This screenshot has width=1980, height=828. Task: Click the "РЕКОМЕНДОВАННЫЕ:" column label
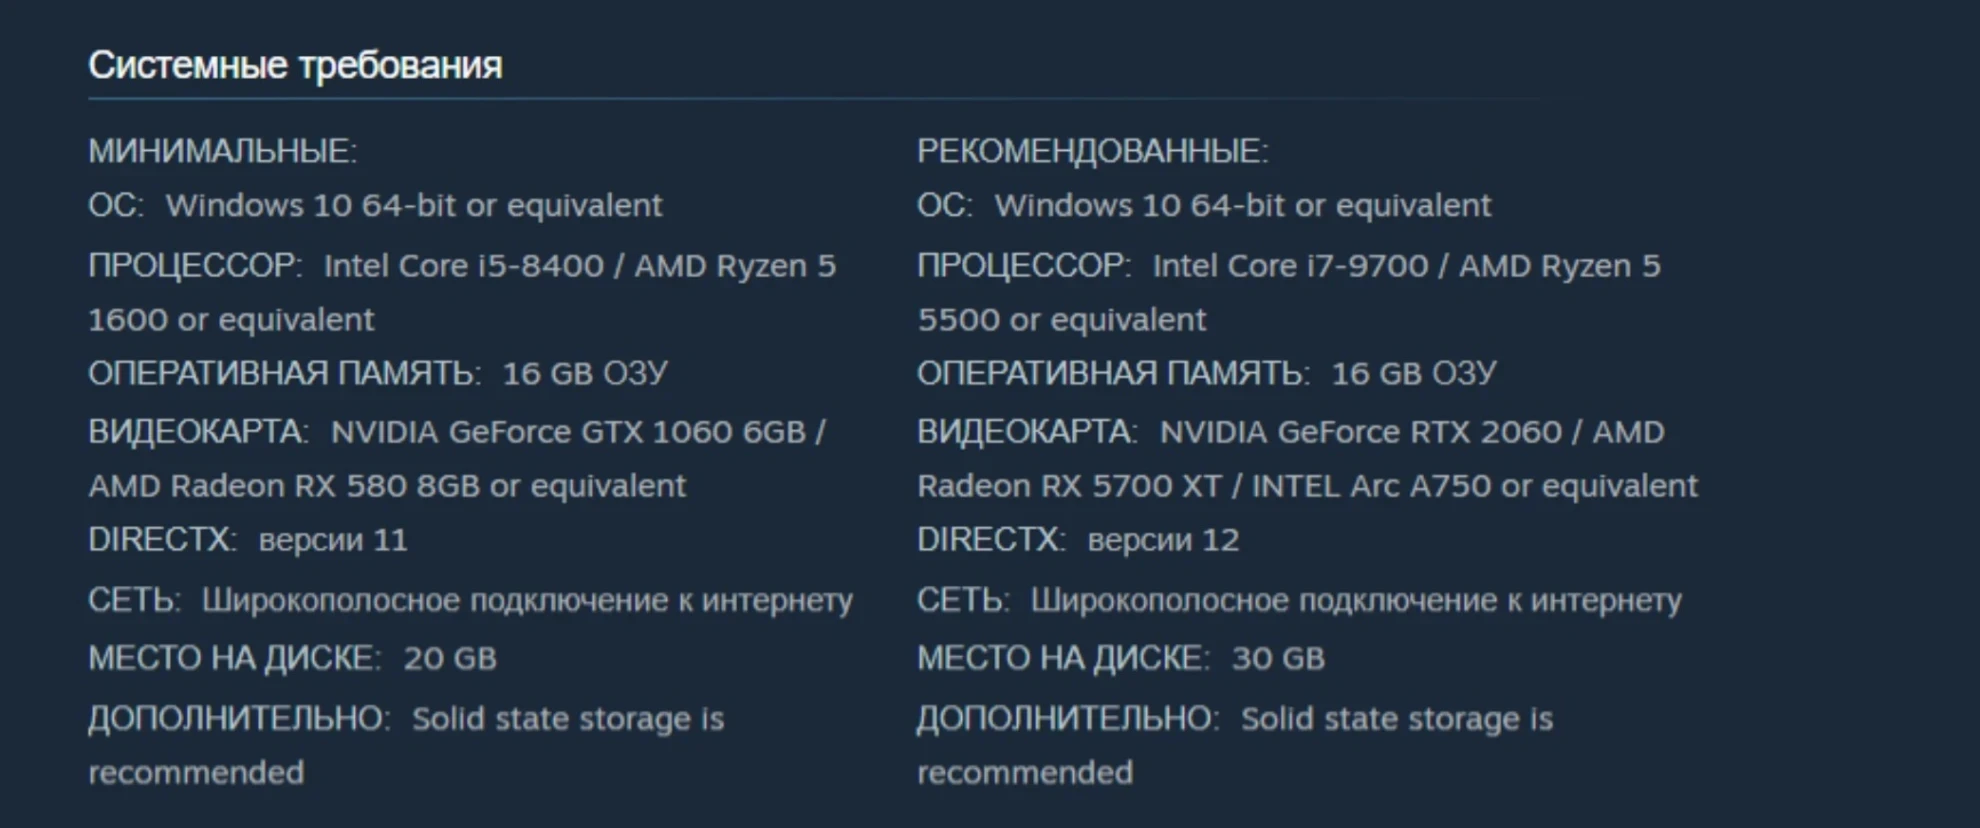[x=1092, y=151]
